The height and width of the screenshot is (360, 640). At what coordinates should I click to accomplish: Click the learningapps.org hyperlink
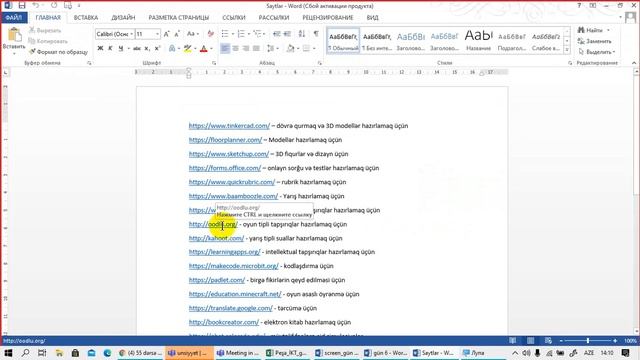point(224,252)
